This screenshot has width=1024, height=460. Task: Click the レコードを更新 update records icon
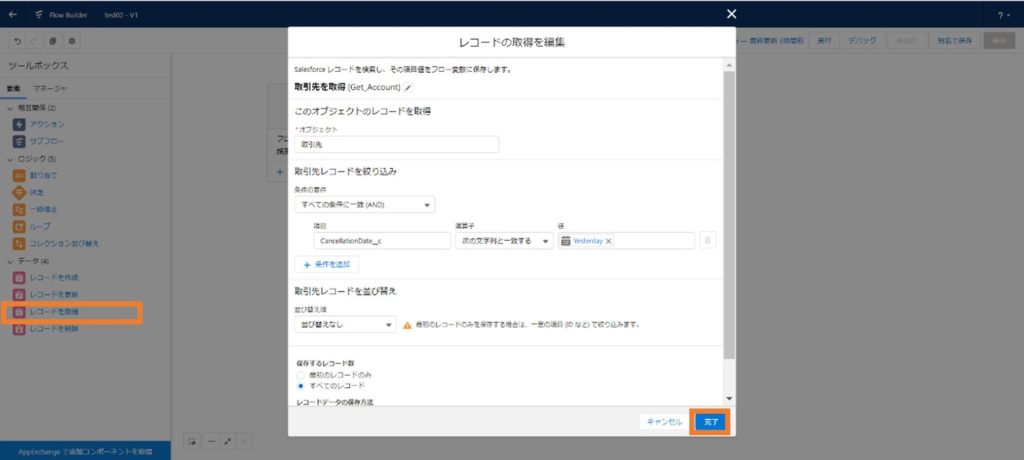(19, 295)
